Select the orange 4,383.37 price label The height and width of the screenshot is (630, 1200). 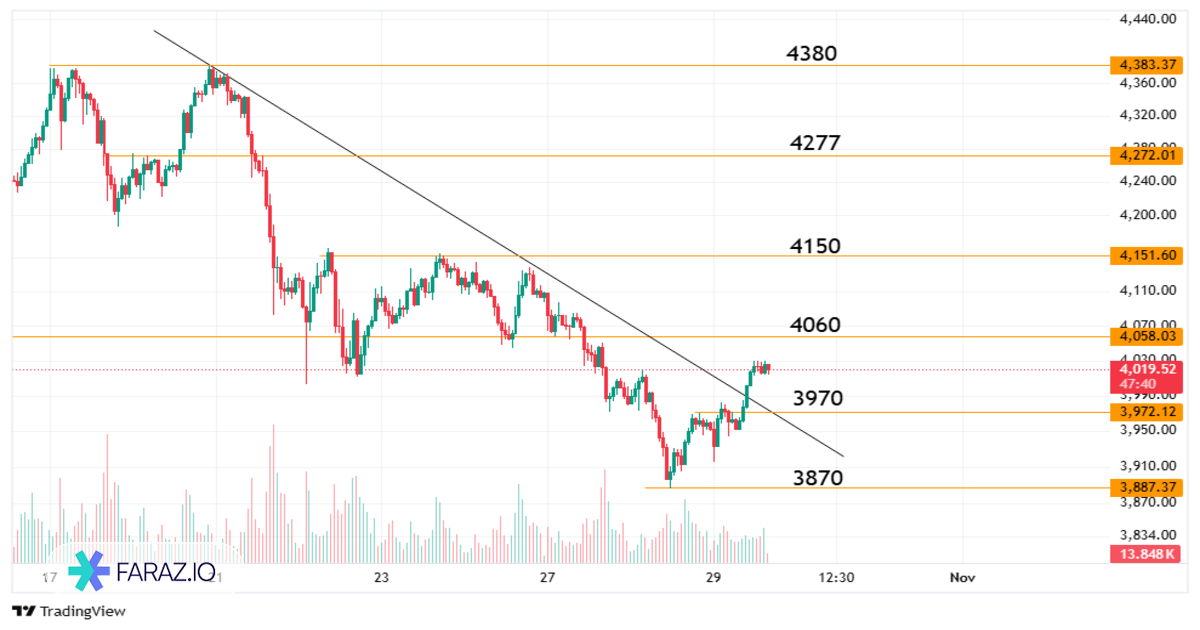tap(1147, 65)
